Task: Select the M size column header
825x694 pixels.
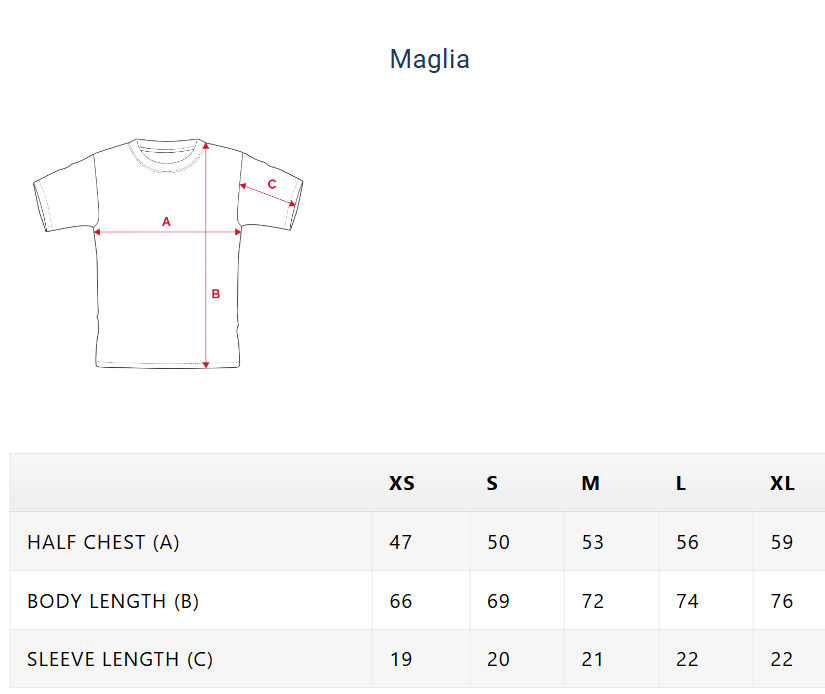Action: click(x=590, y=483)
